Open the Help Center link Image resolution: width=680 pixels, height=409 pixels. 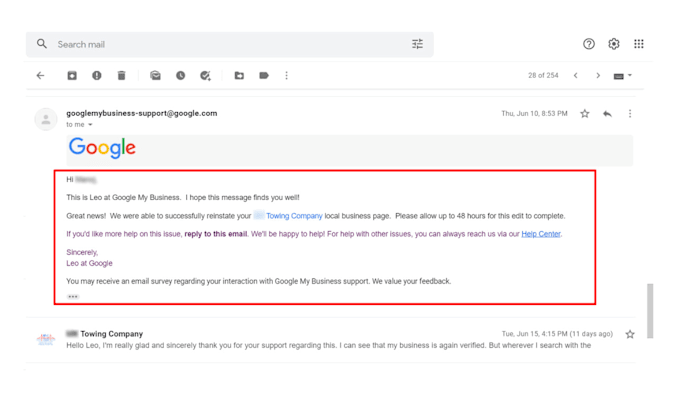point(541,234)
